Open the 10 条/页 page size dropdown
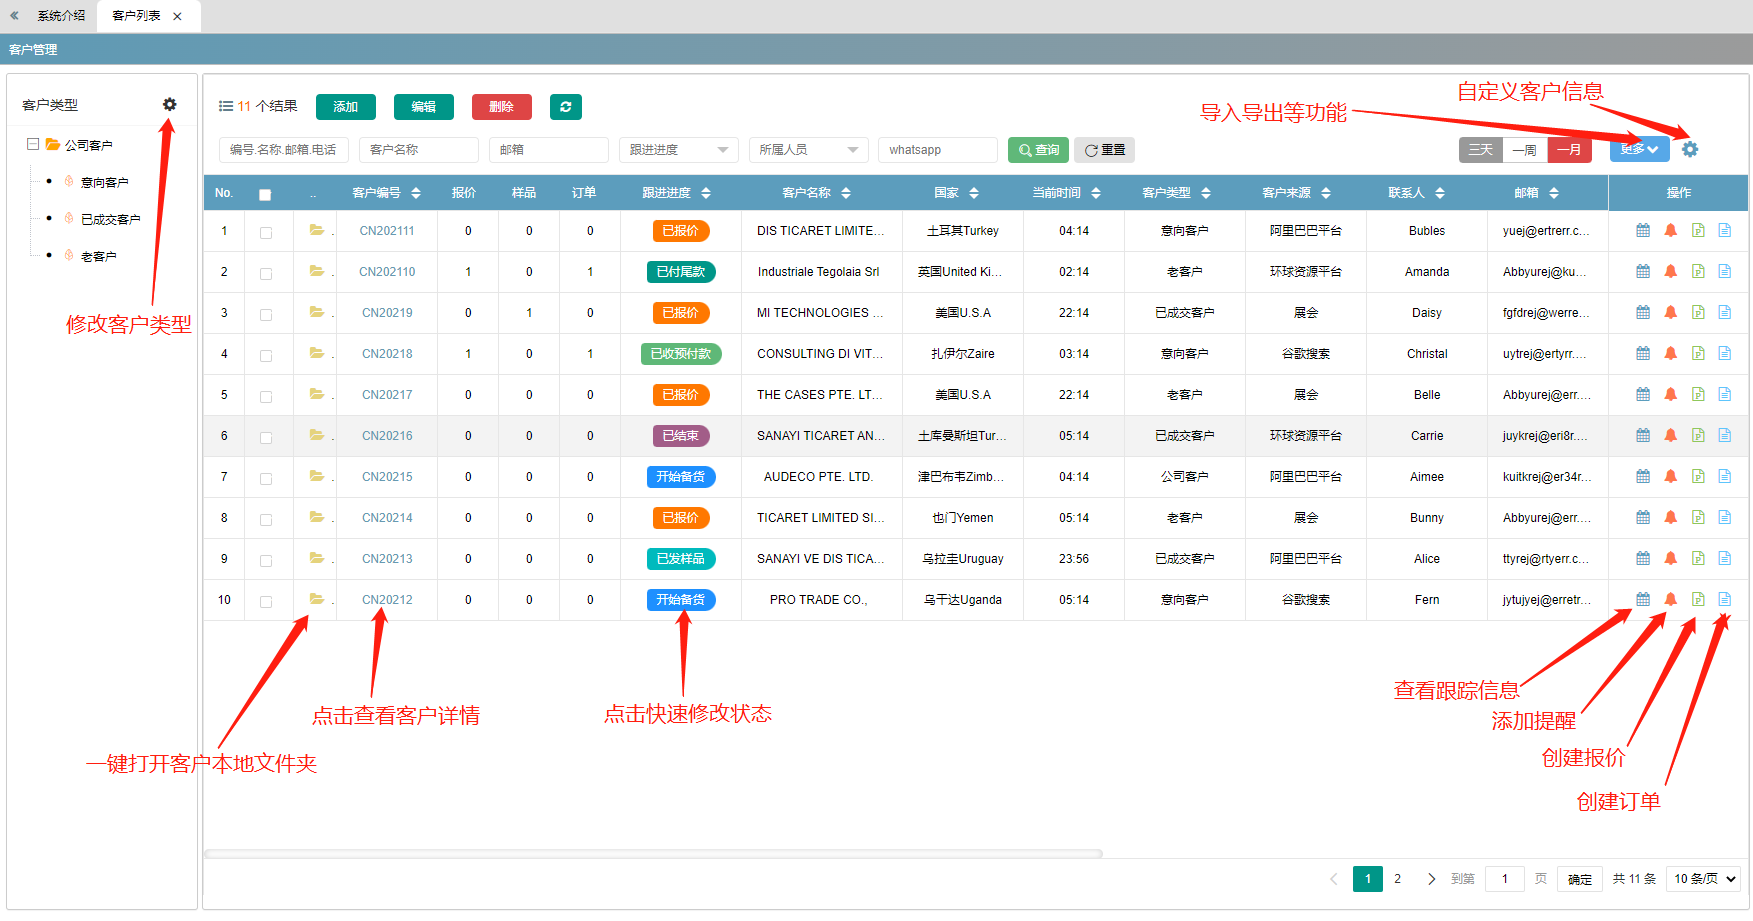 [x=1704, y=879]
